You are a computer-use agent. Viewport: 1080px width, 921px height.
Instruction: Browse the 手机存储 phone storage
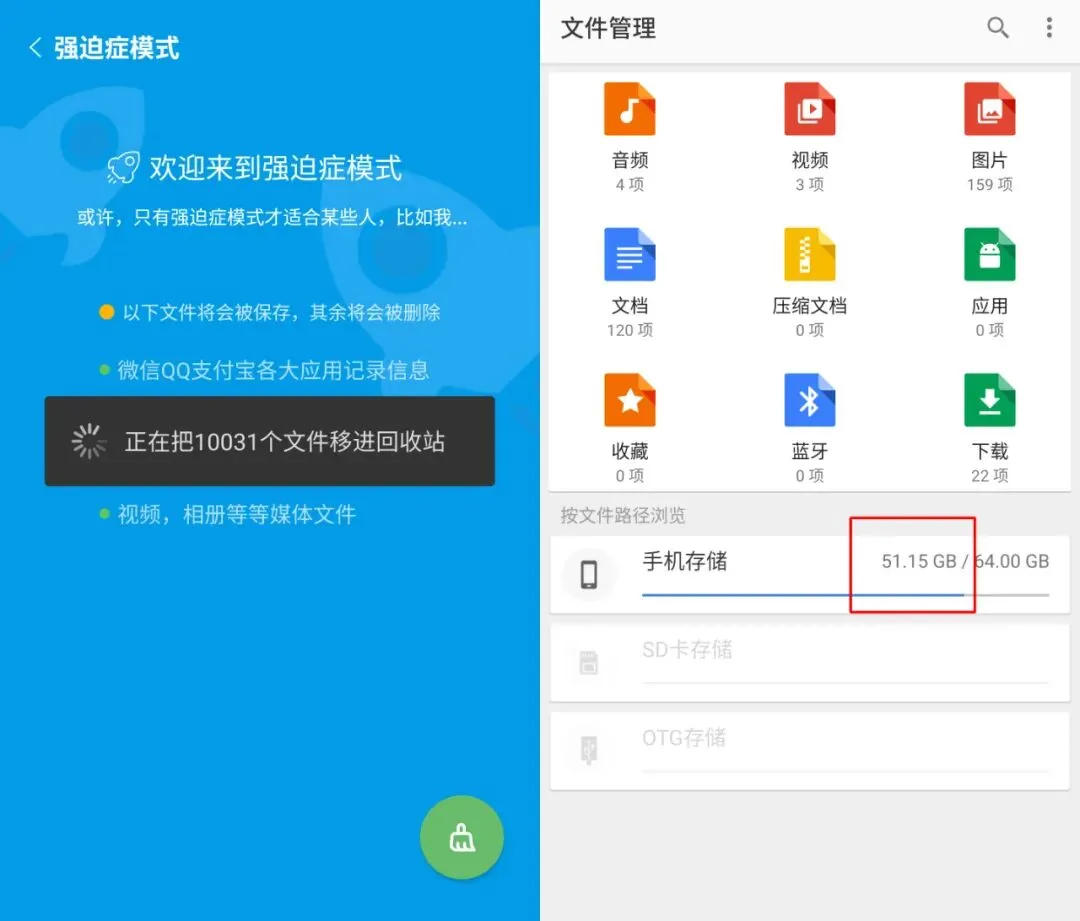click(x=809, y=575)
